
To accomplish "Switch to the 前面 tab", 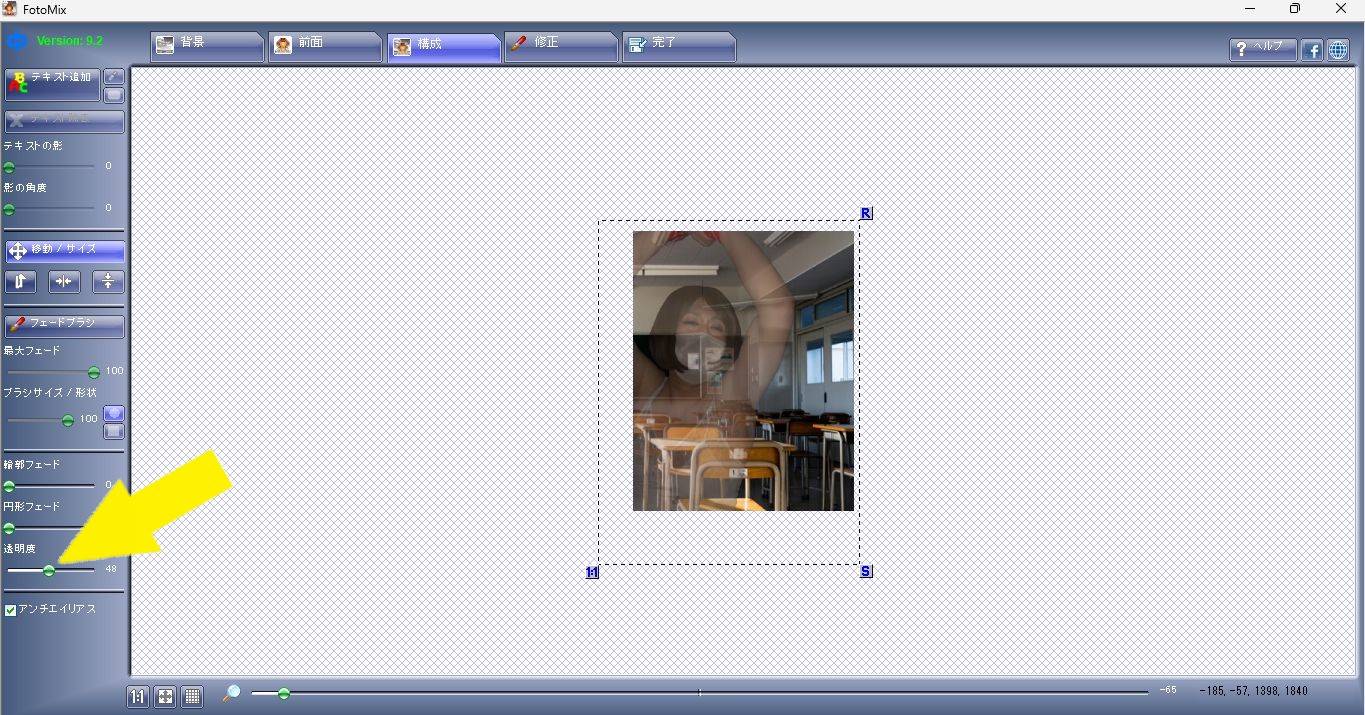I will point(324,45).
